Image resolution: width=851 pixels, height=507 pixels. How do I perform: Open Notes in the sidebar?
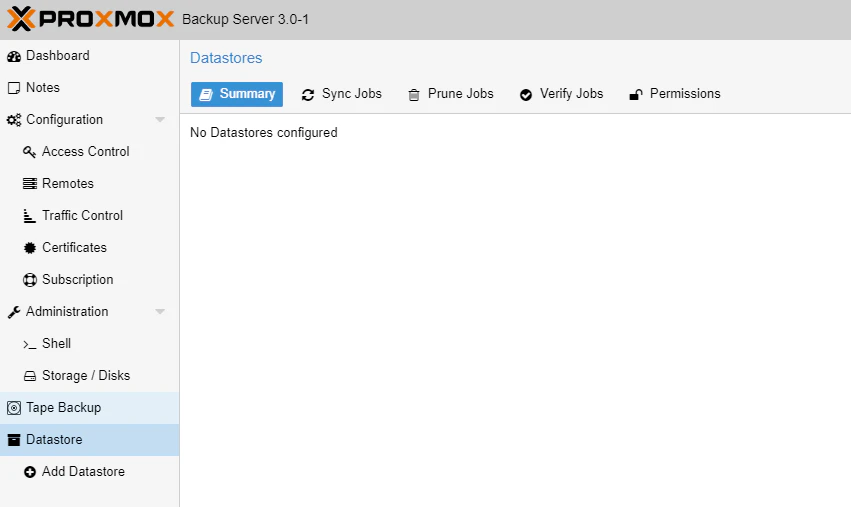tap(90, 88)
